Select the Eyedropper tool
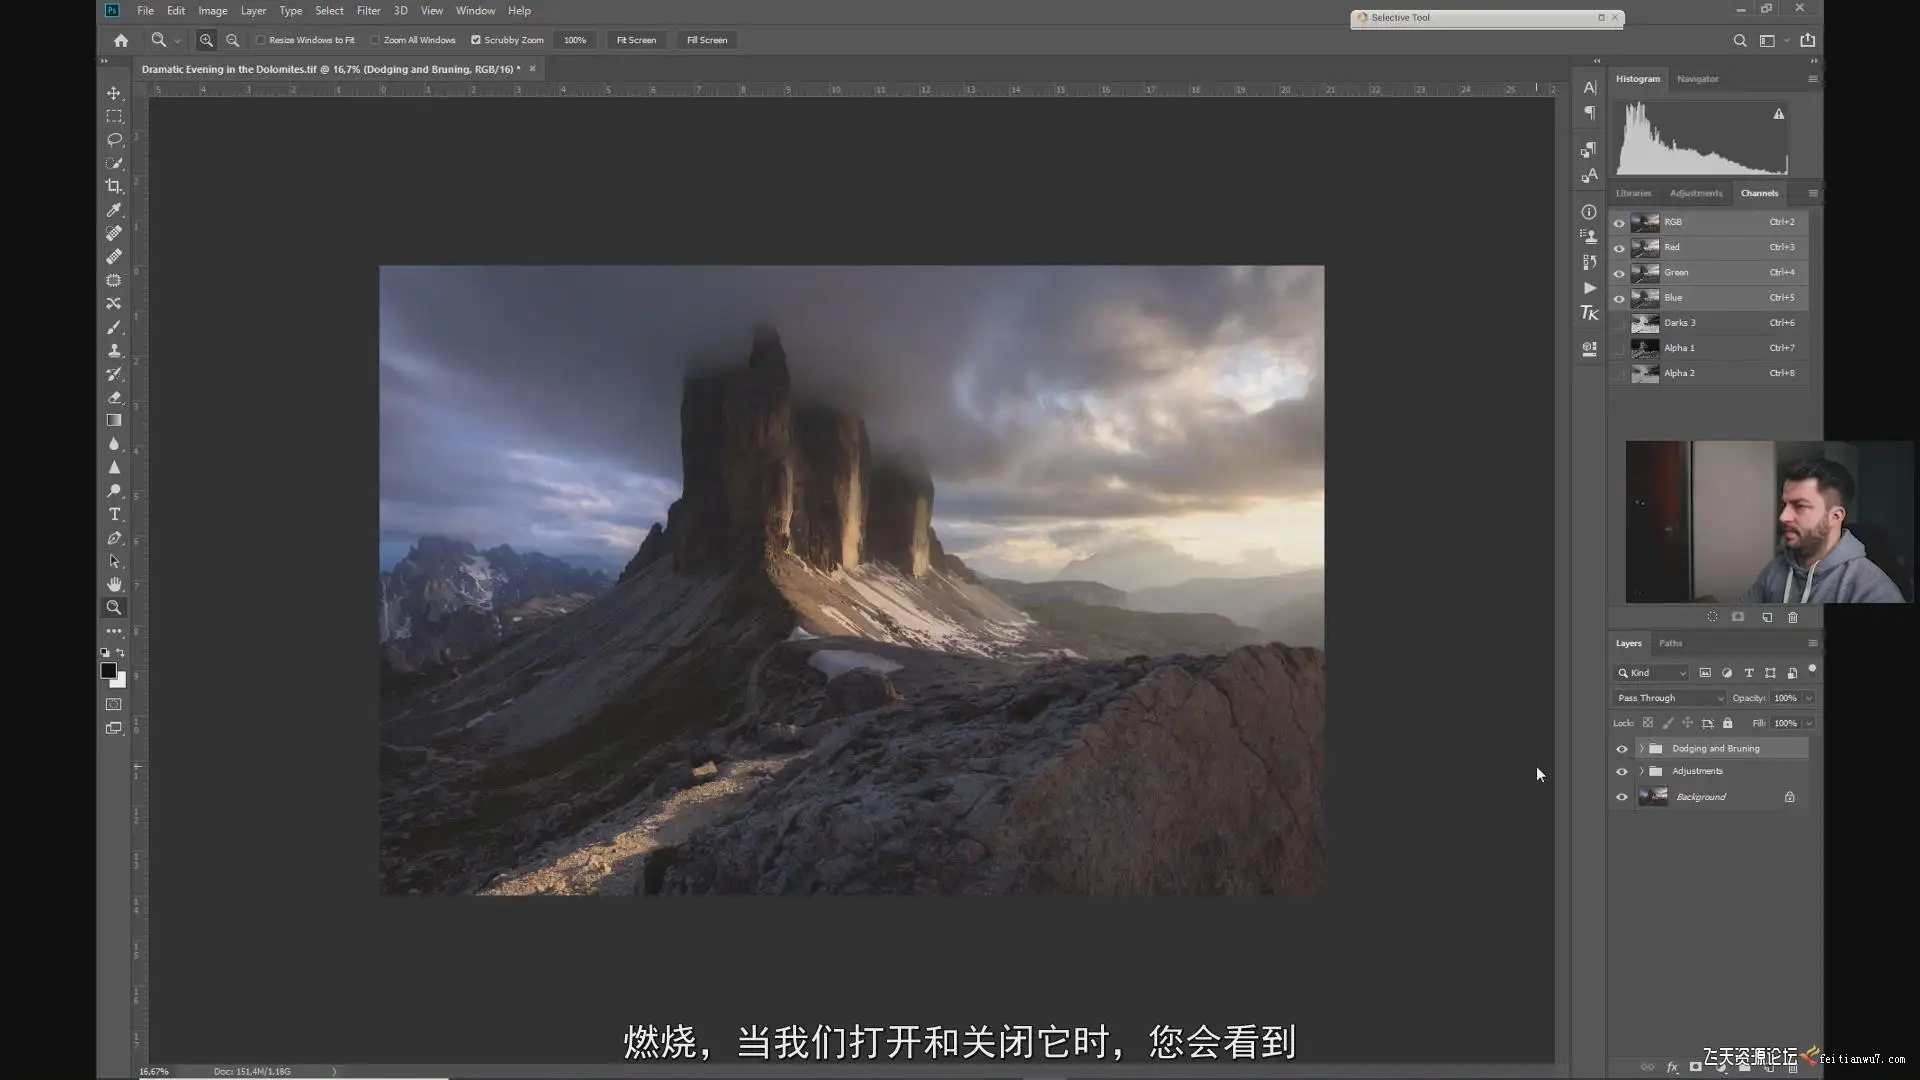1920x1080 pixels. pos(114,210)
